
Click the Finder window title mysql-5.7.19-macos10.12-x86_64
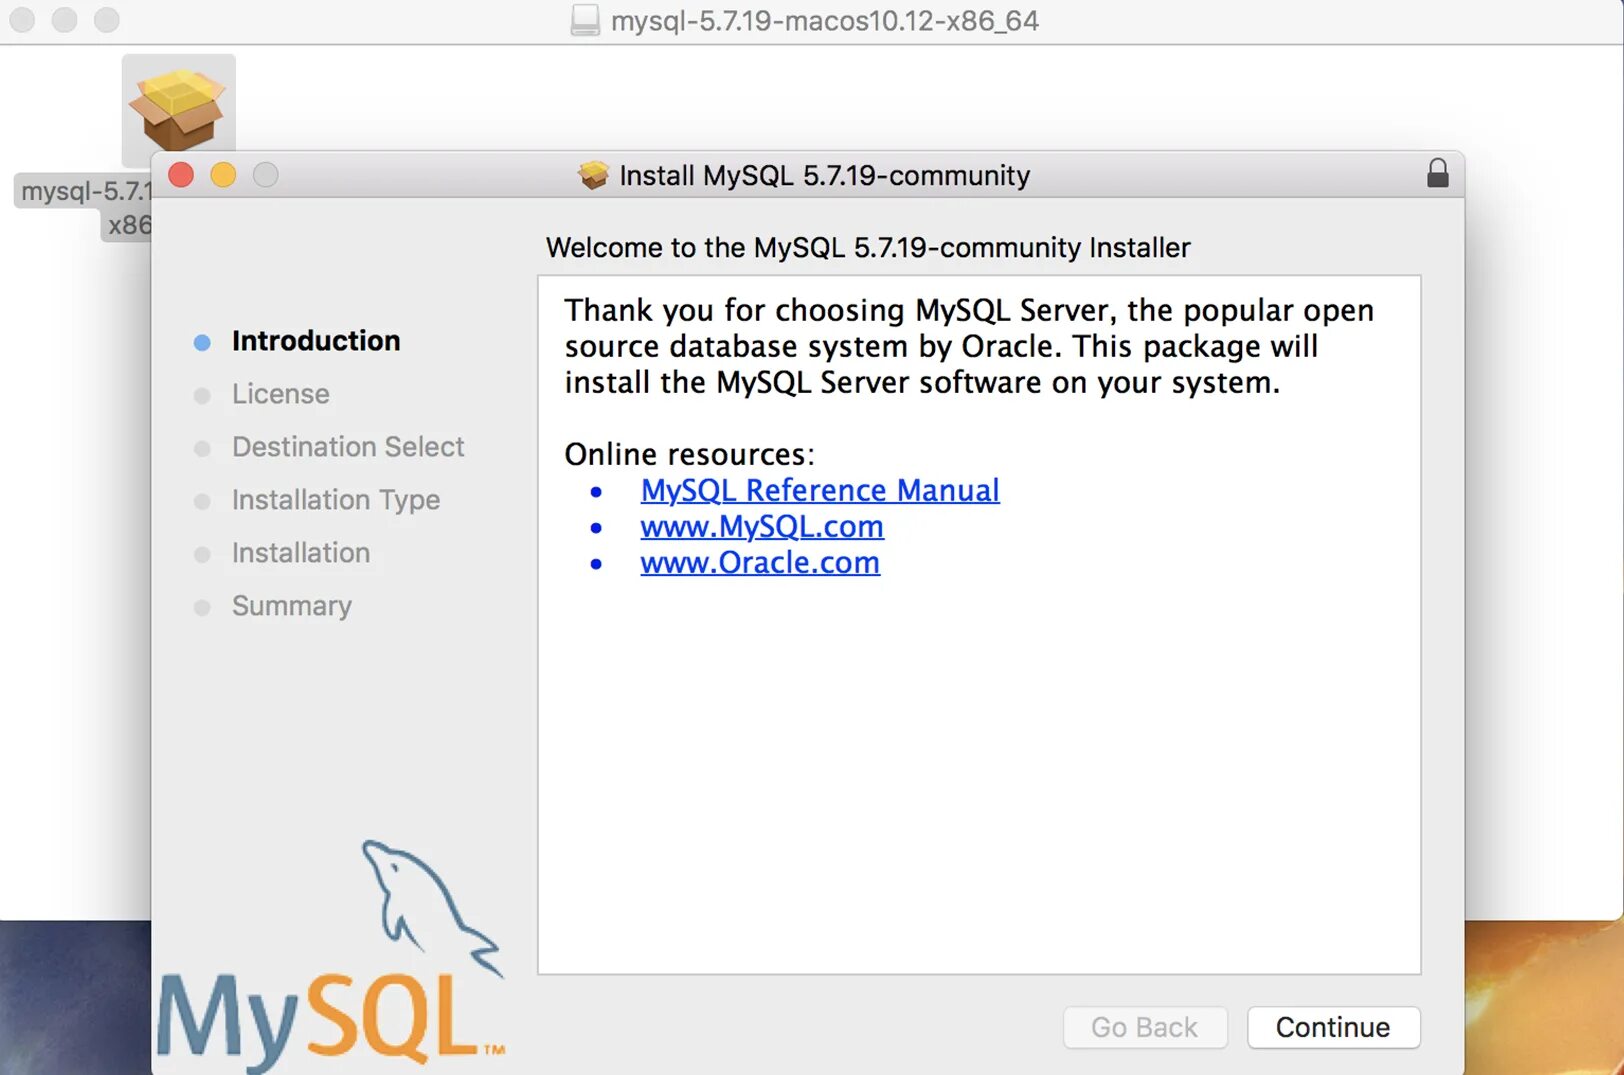pos(825,20)
